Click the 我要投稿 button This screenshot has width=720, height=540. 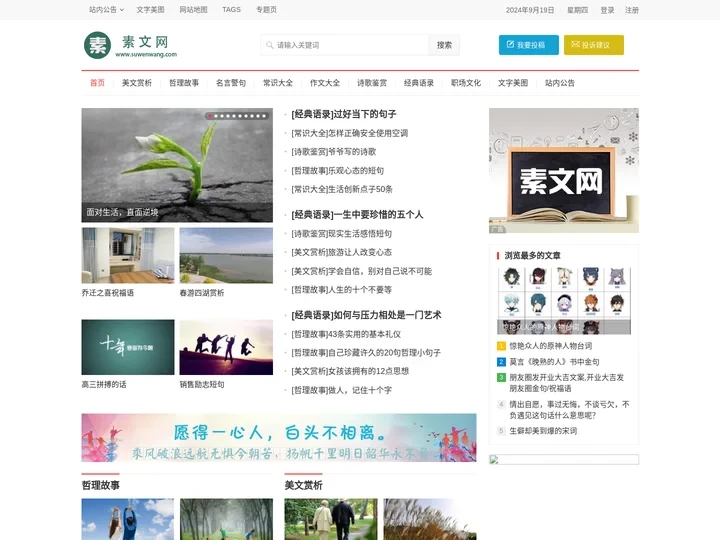click(529, 45)
